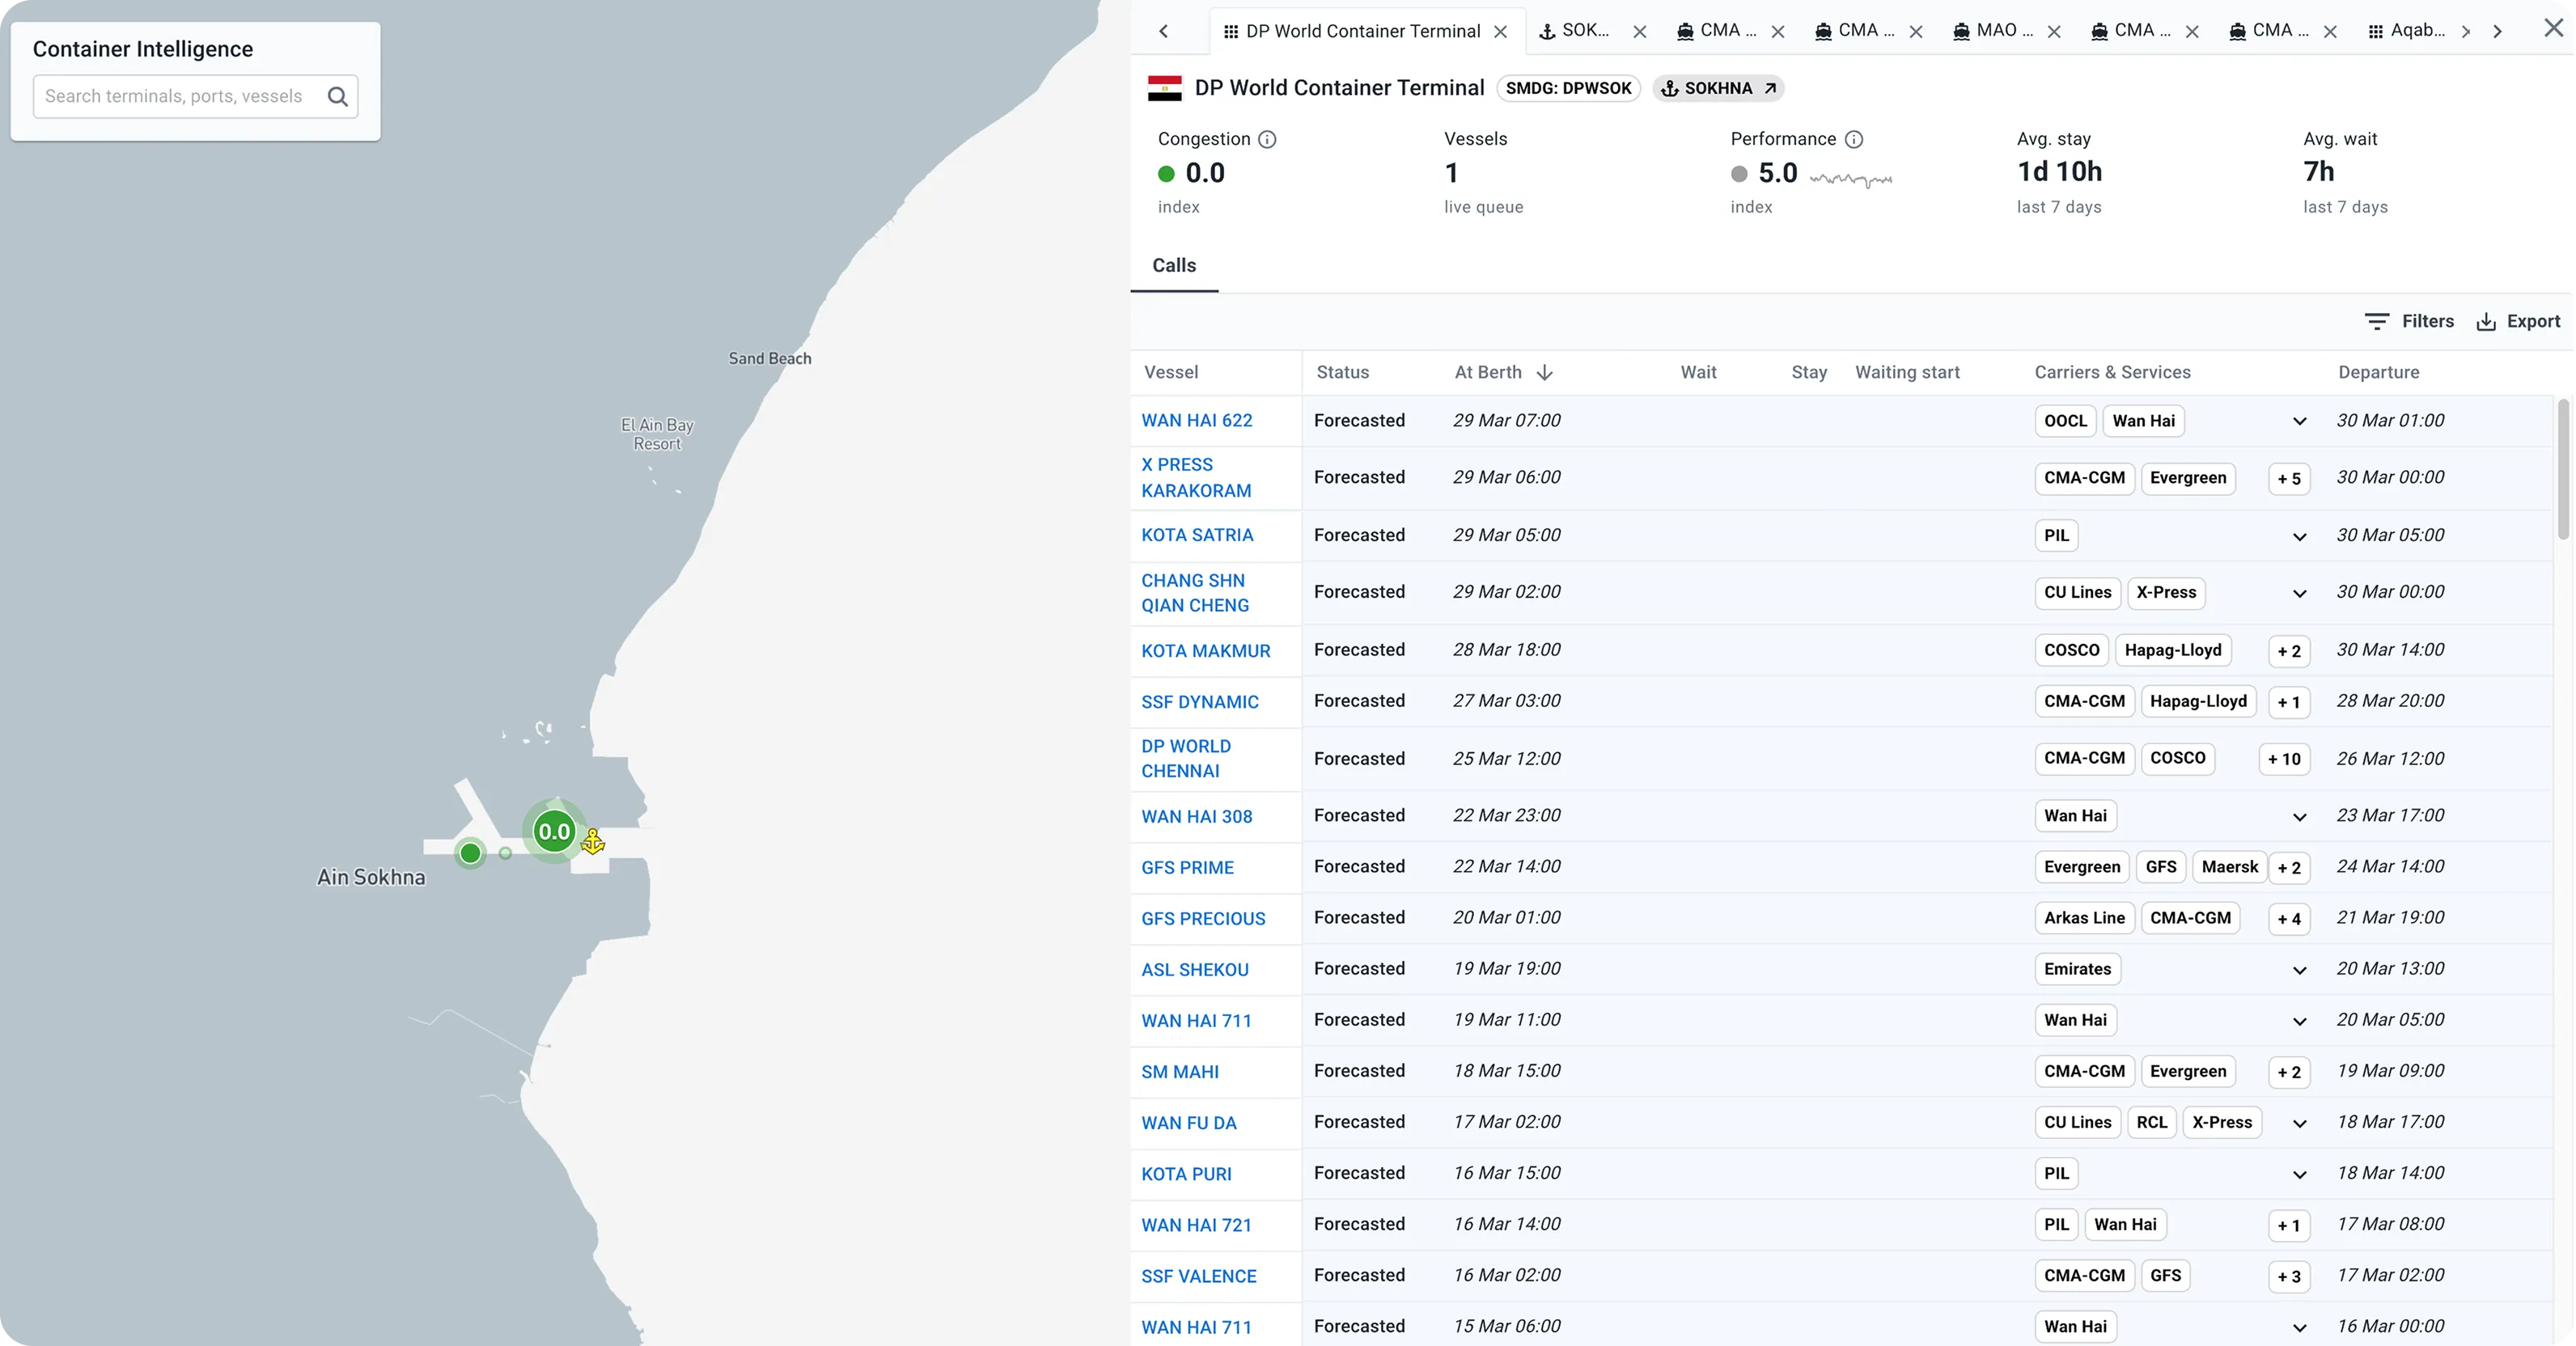Export the calls table
The image size is (2576, 1346).
[x=2518, y=321]
